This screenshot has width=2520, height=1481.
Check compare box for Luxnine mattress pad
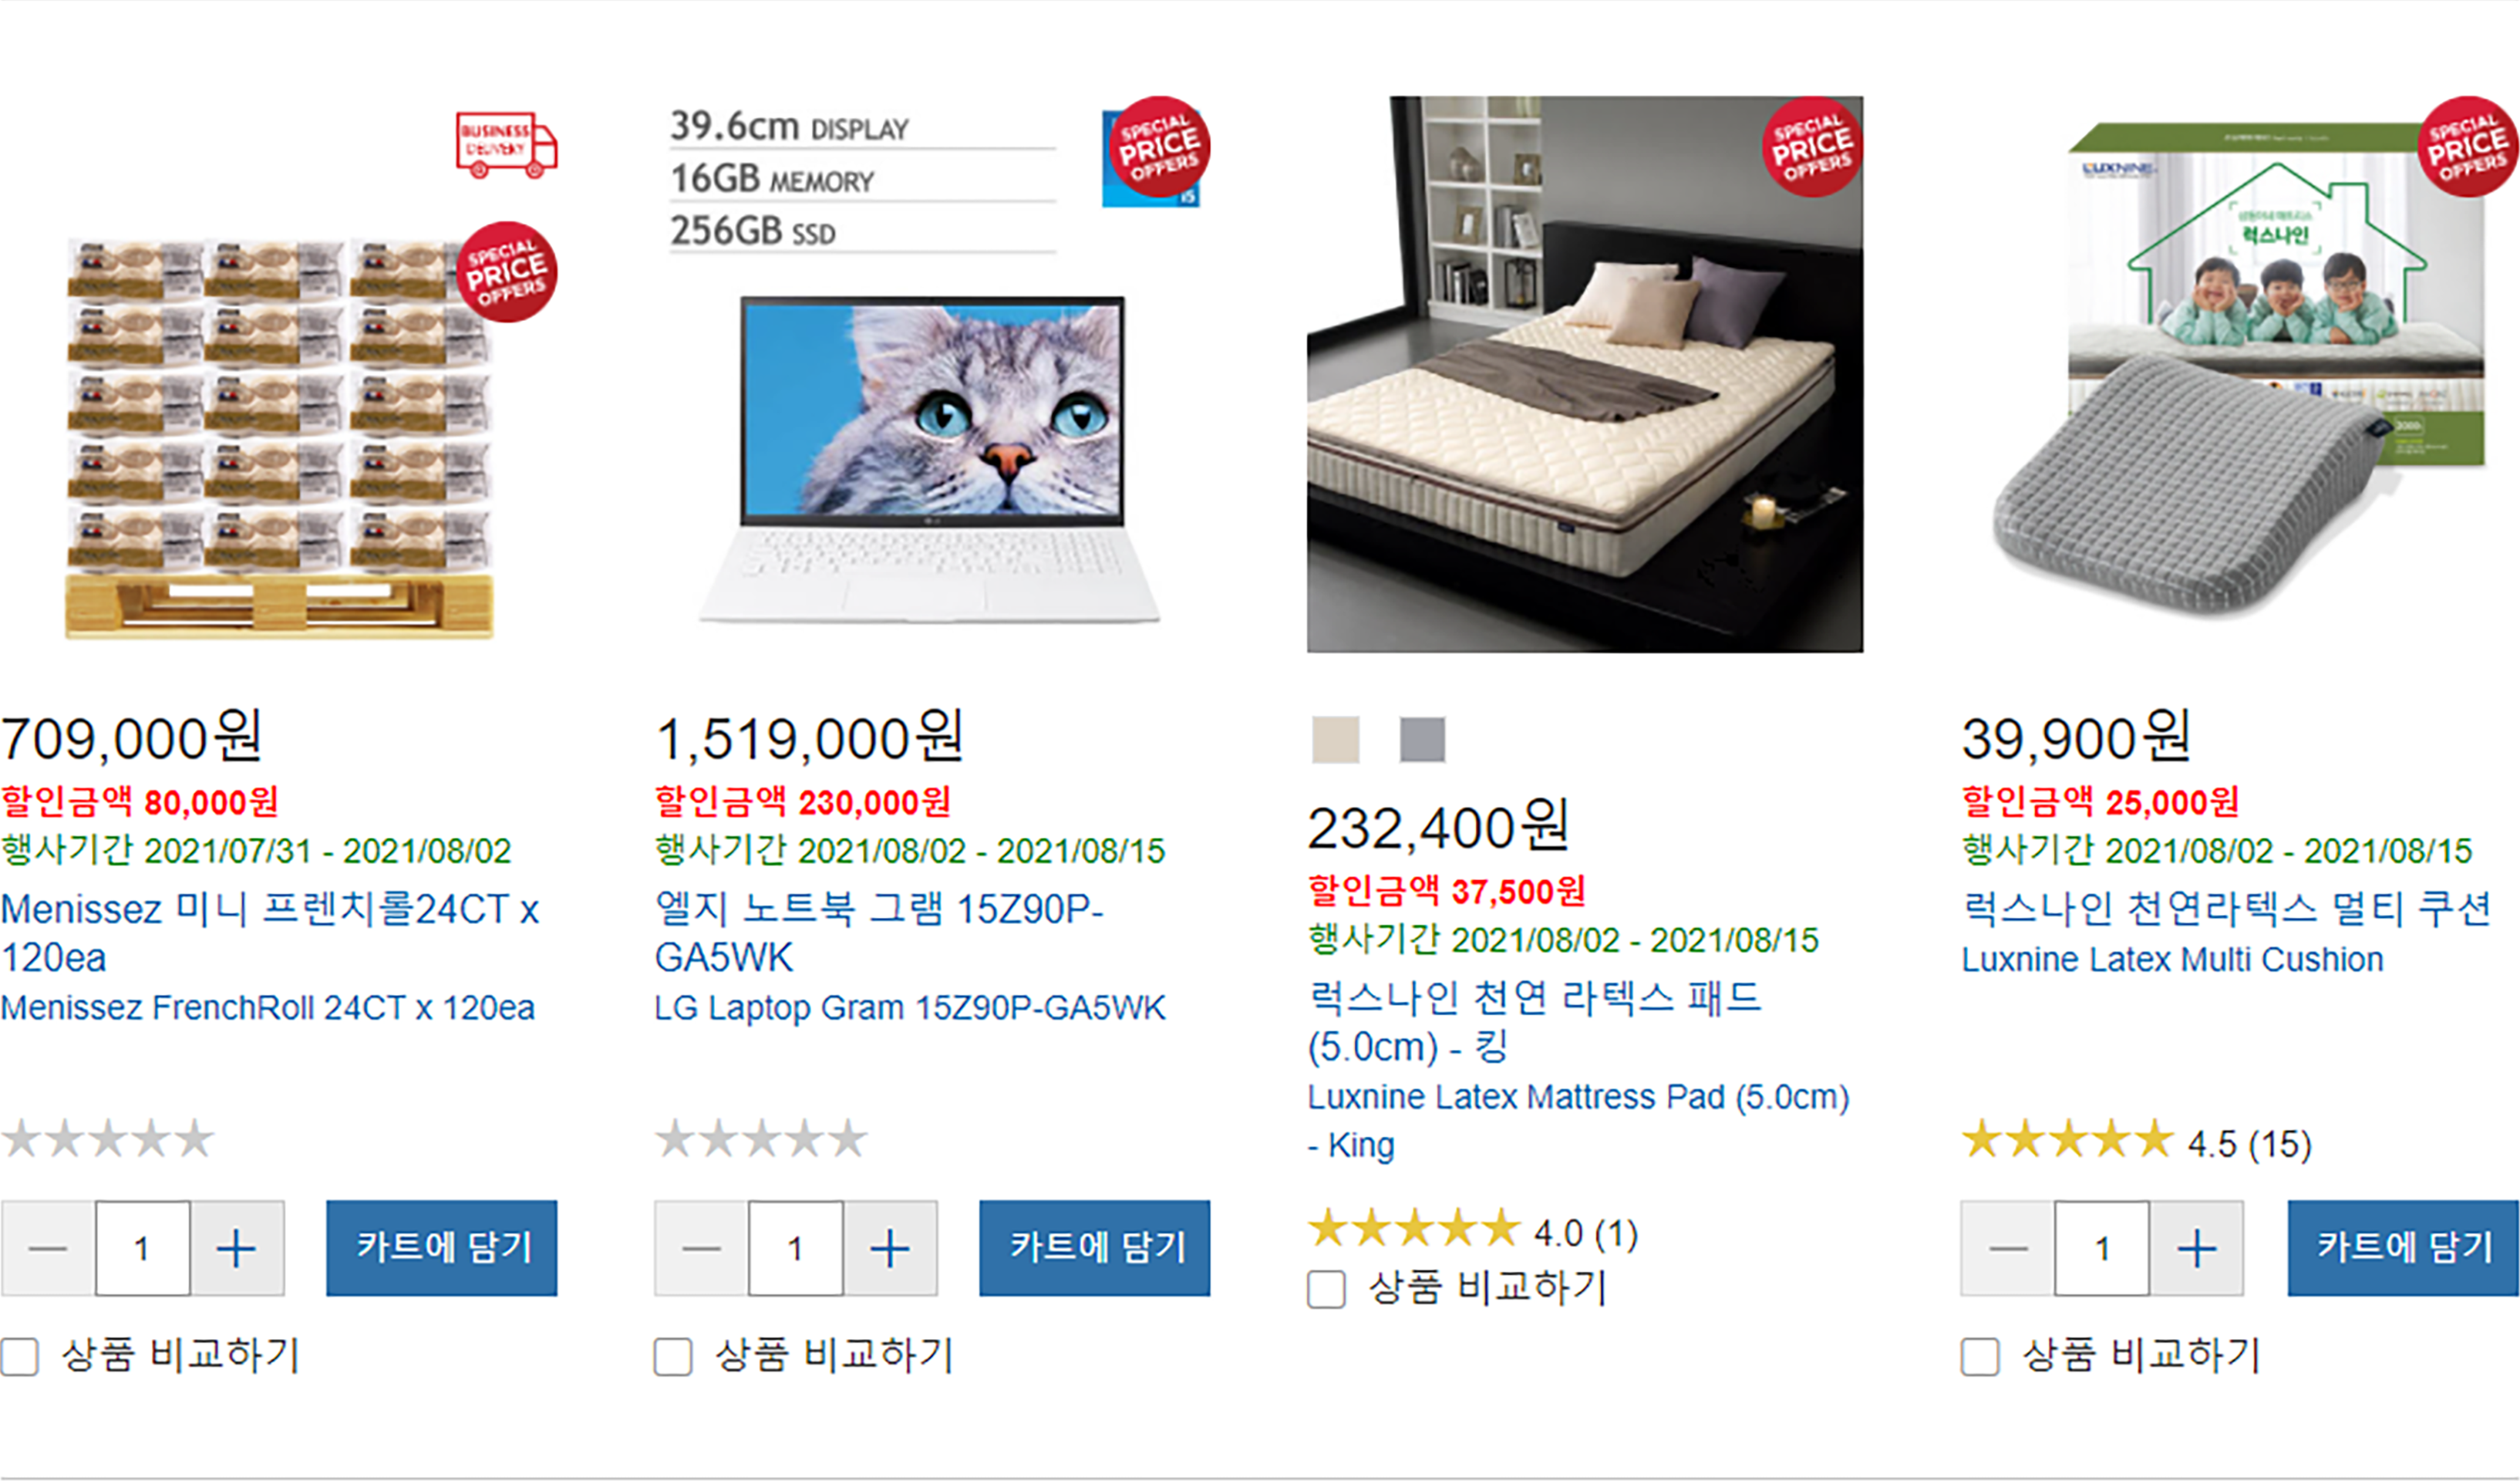coord(1326,1289)
